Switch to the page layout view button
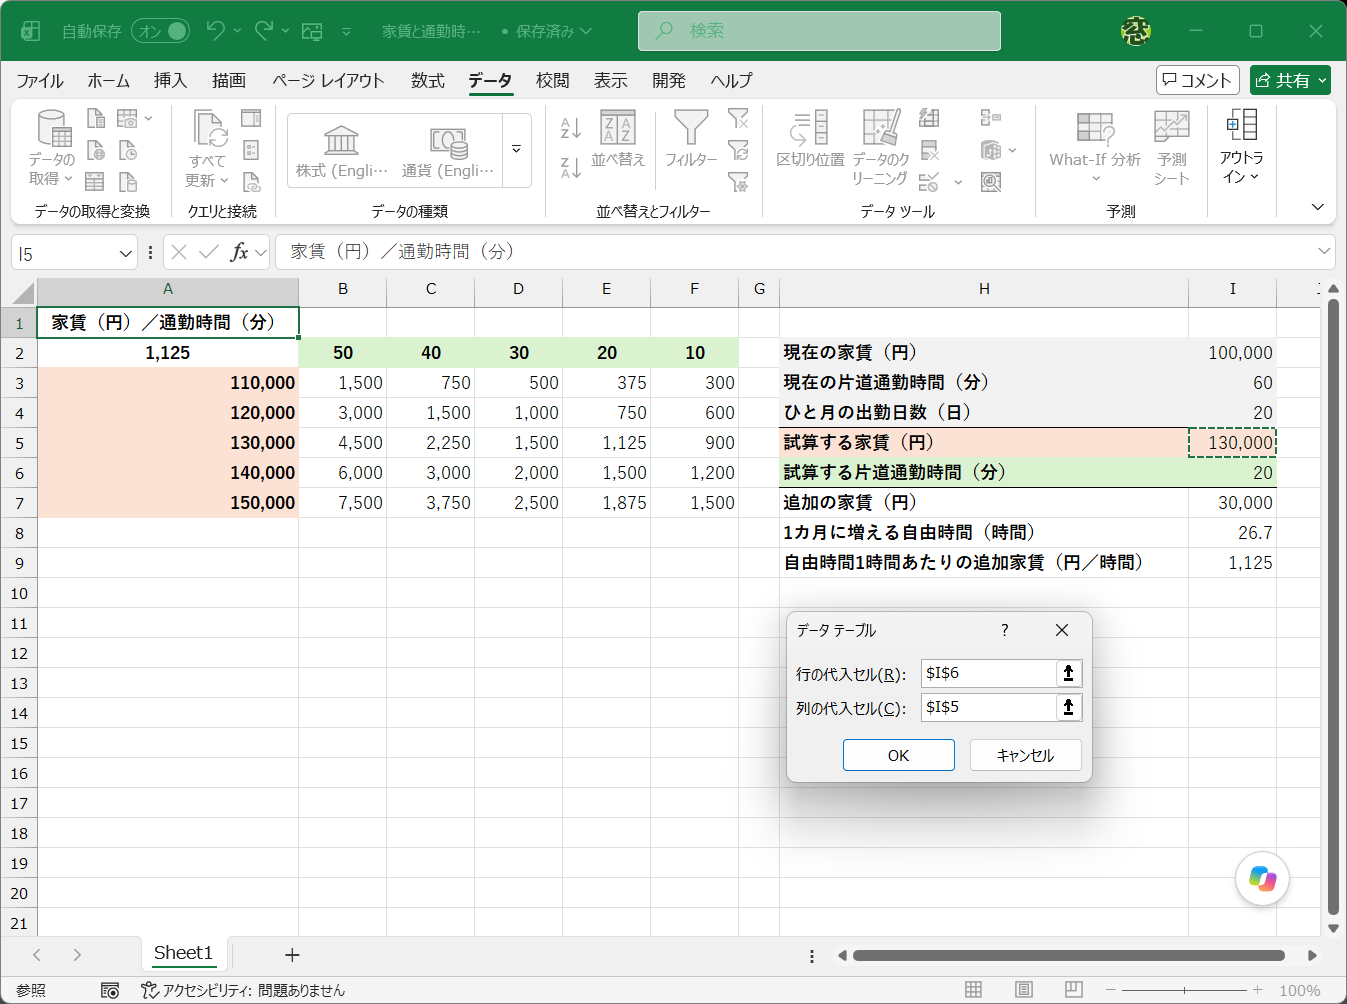The height and width of the screenshot is (1004, 1347). (x=1024, y=990)
